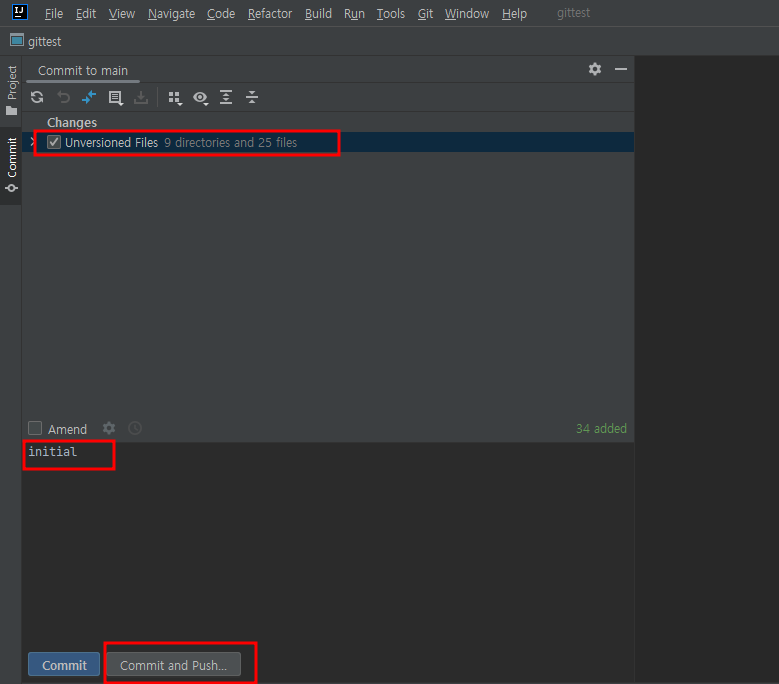
Task: Hide the Commit tool window
Action: pos(621,69)
